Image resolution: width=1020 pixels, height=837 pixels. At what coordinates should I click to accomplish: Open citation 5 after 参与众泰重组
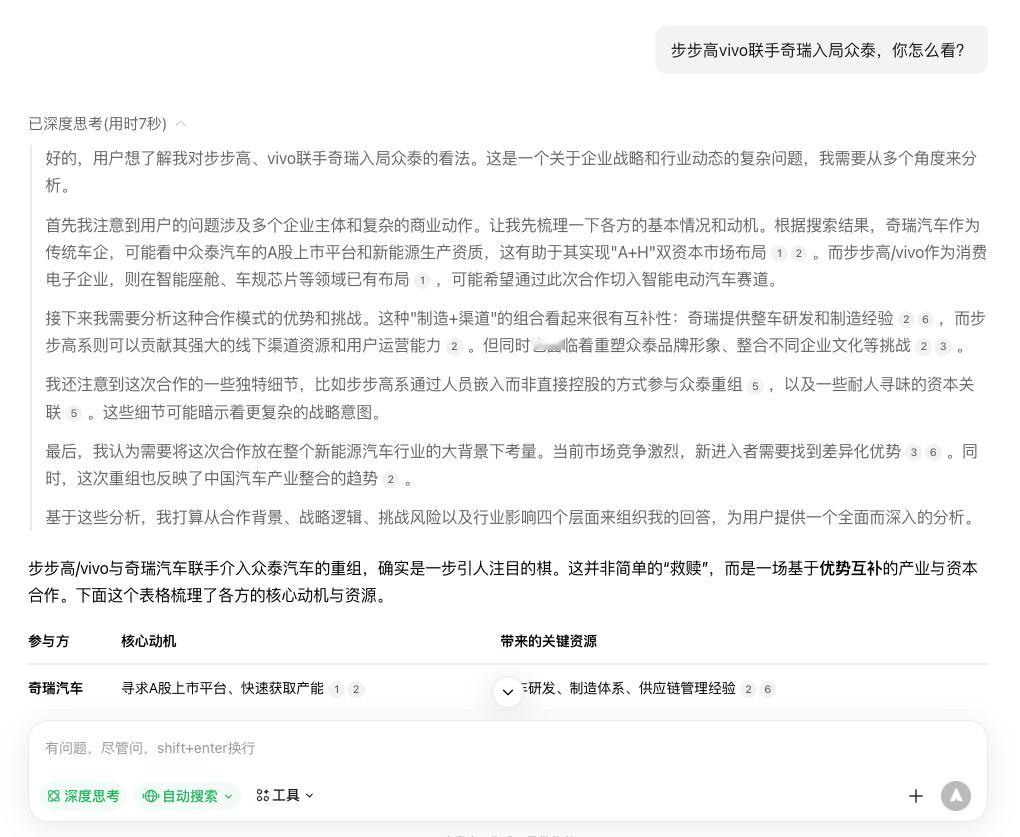coord(755,386)
